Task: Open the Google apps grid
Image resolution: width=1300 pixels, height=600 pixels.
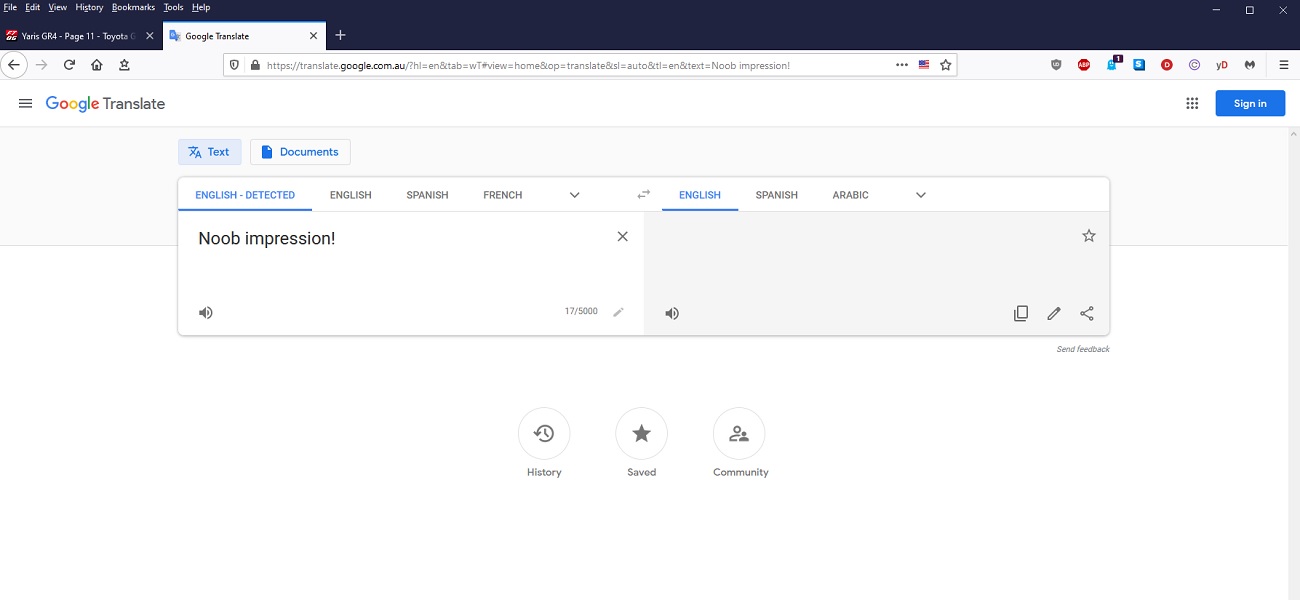Action: (1192, 103)
